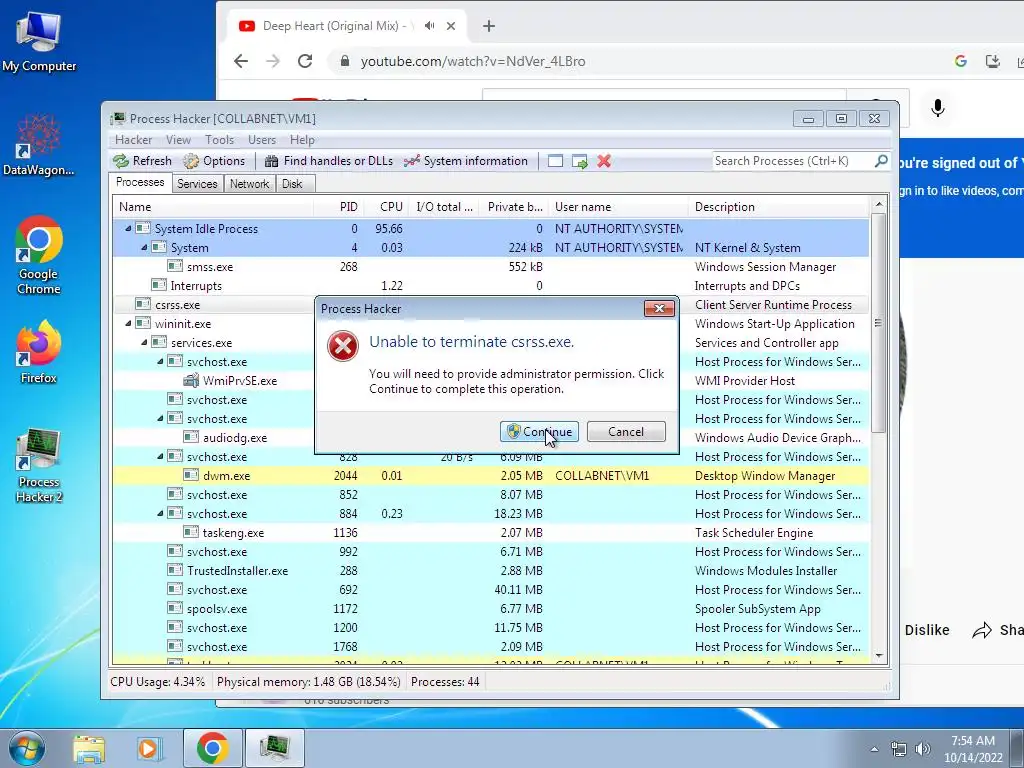Viewport: 1024px width, 768px height.
Task: Open Firefox desktop shortcut
Action: [x=39, y=351]
